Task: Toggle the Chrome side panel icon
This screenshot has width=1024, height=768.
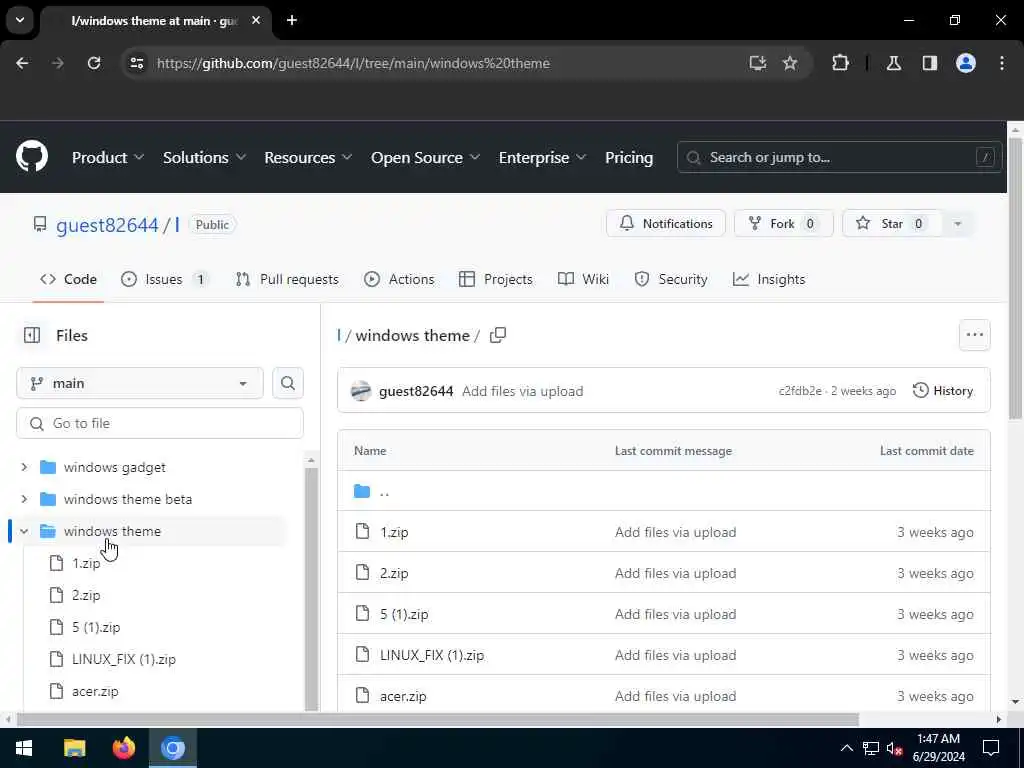Action: (x=930, y=63)
